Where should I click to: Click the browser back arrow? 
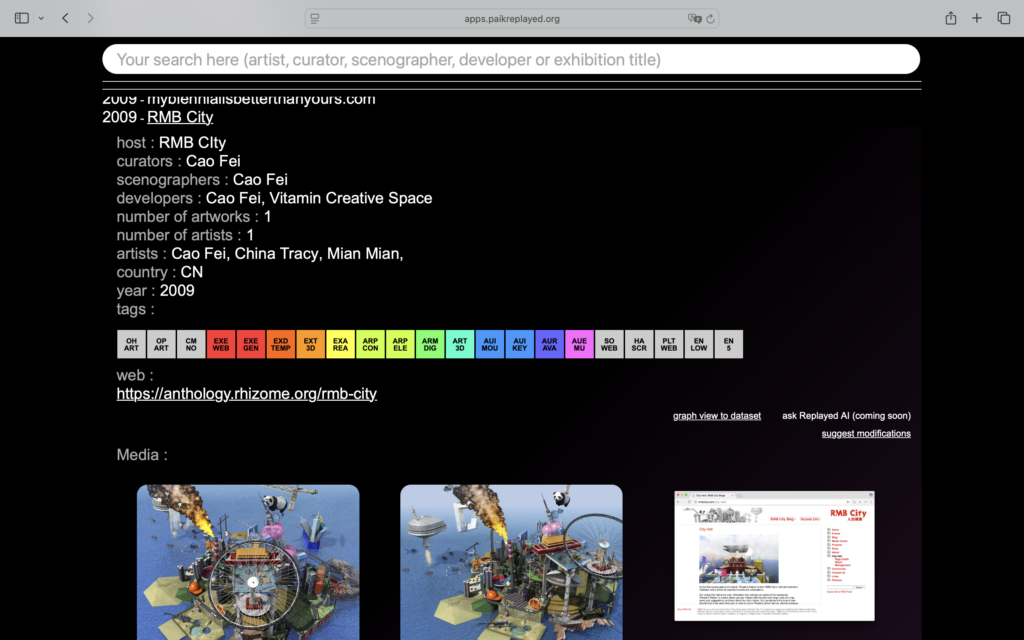(65, 18)
